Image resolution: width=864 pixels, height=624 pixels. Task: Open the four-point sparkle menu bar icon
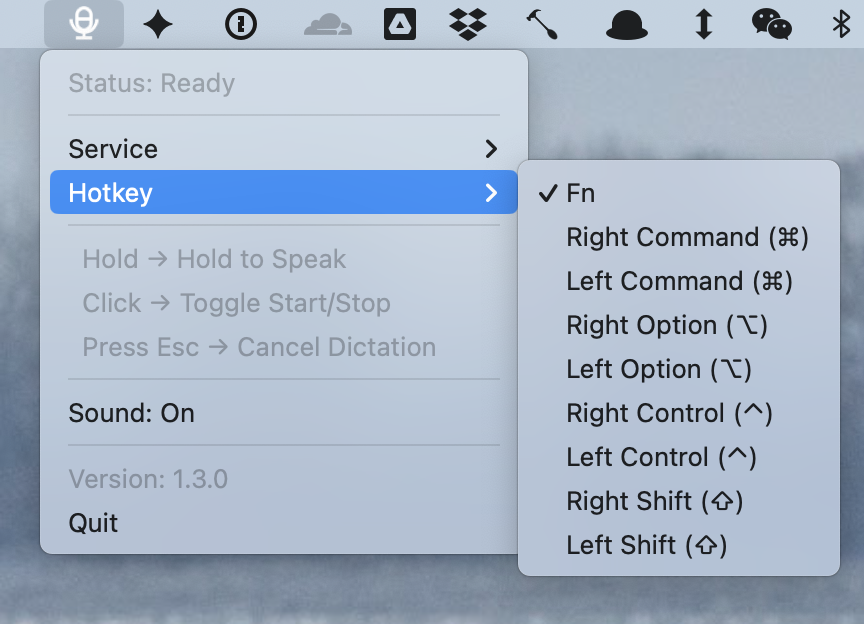coord(157,25)
